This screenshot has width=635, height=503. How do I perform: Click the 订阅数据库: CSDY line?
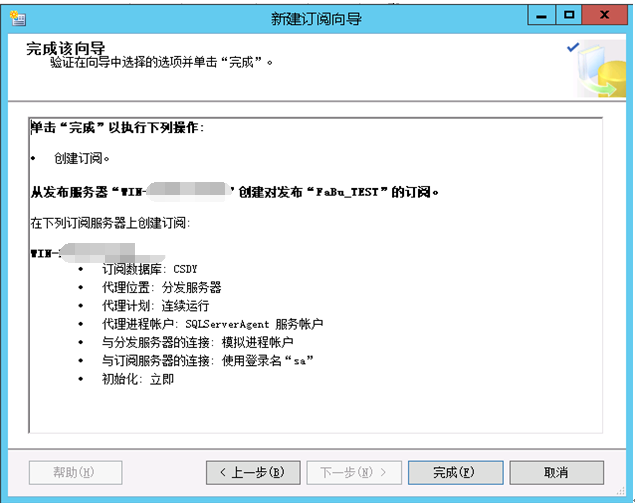[x=149, y=269]
